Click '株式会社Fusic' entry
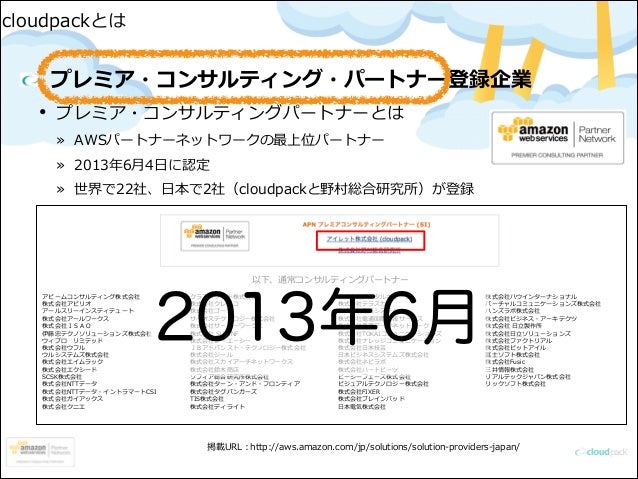Screen dimensions: 638x479 (505, 361)
